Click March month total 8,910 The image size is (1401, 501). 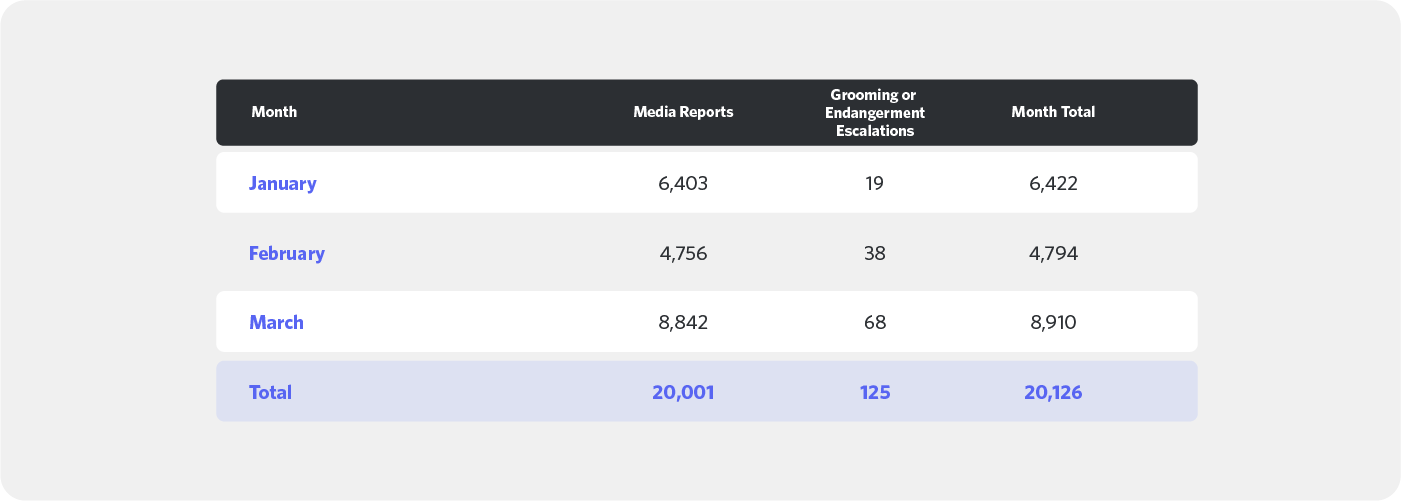[x=1053, y=322]
